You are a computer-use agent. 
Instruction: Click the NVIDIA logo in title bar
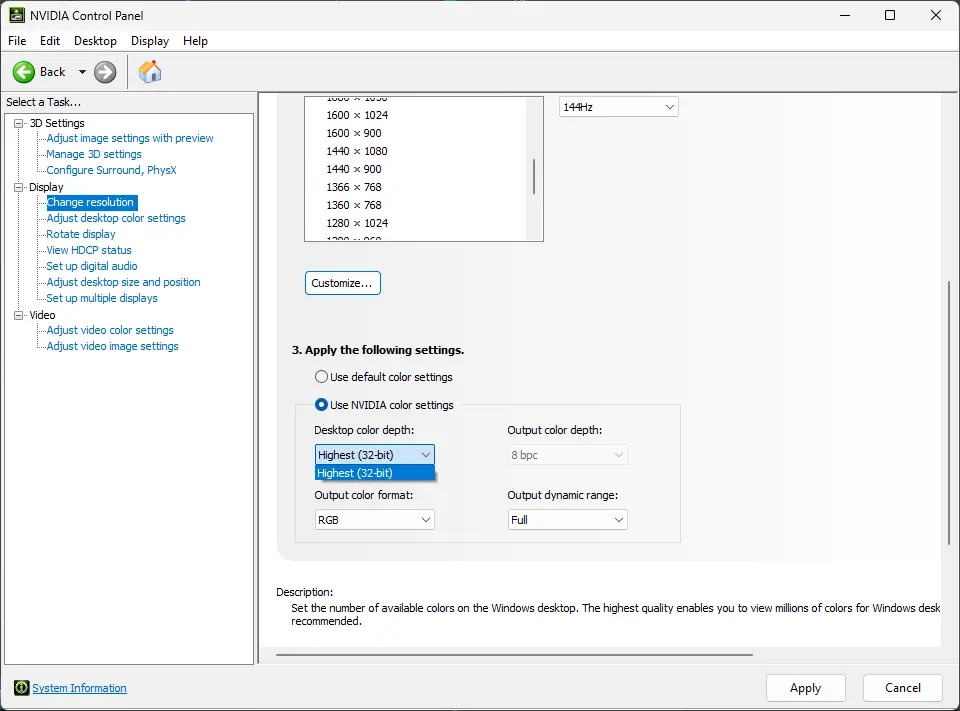pyautogui.click(x=17, y=15)
